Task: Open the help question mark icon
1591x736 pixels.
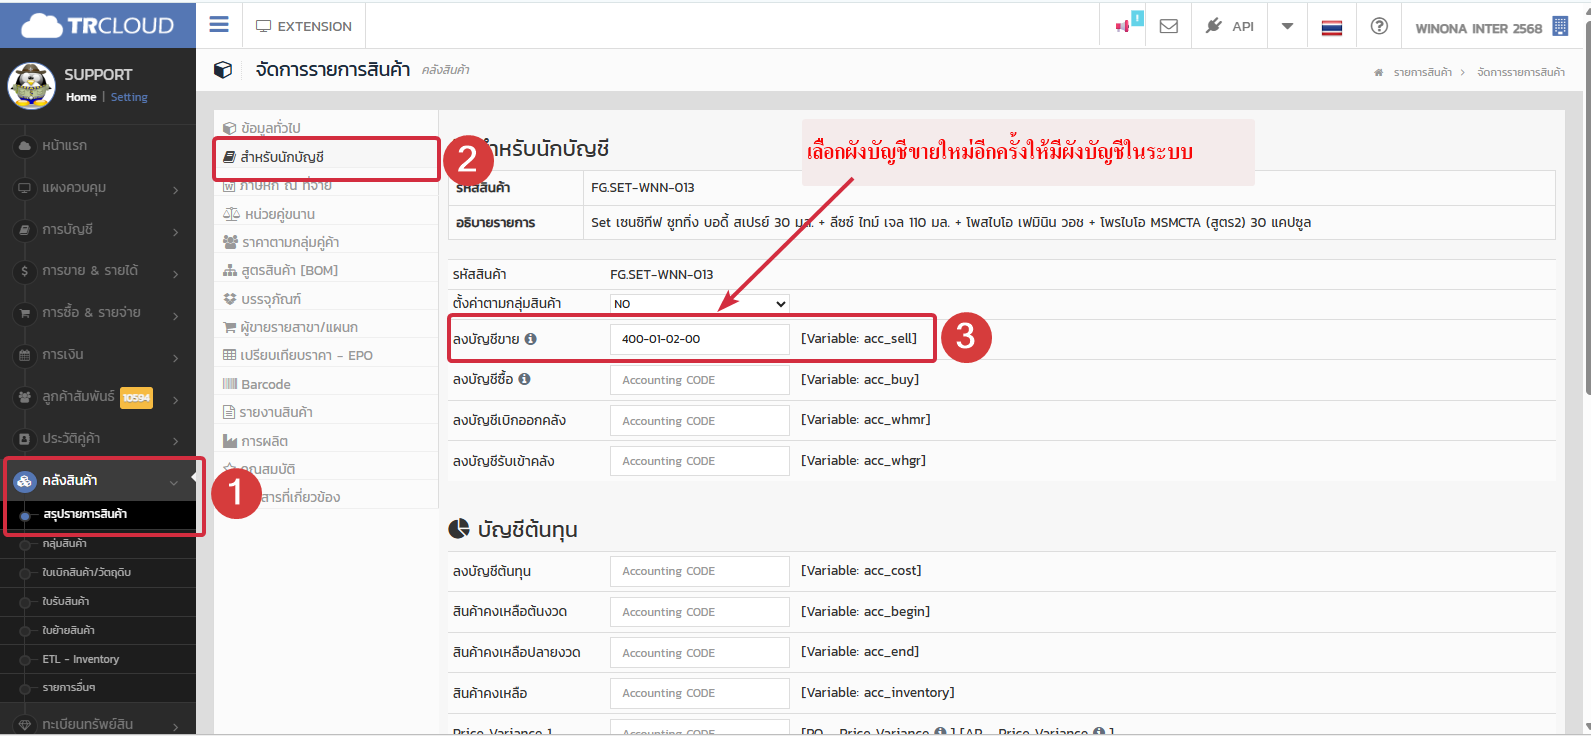Action: point(1379,26)
